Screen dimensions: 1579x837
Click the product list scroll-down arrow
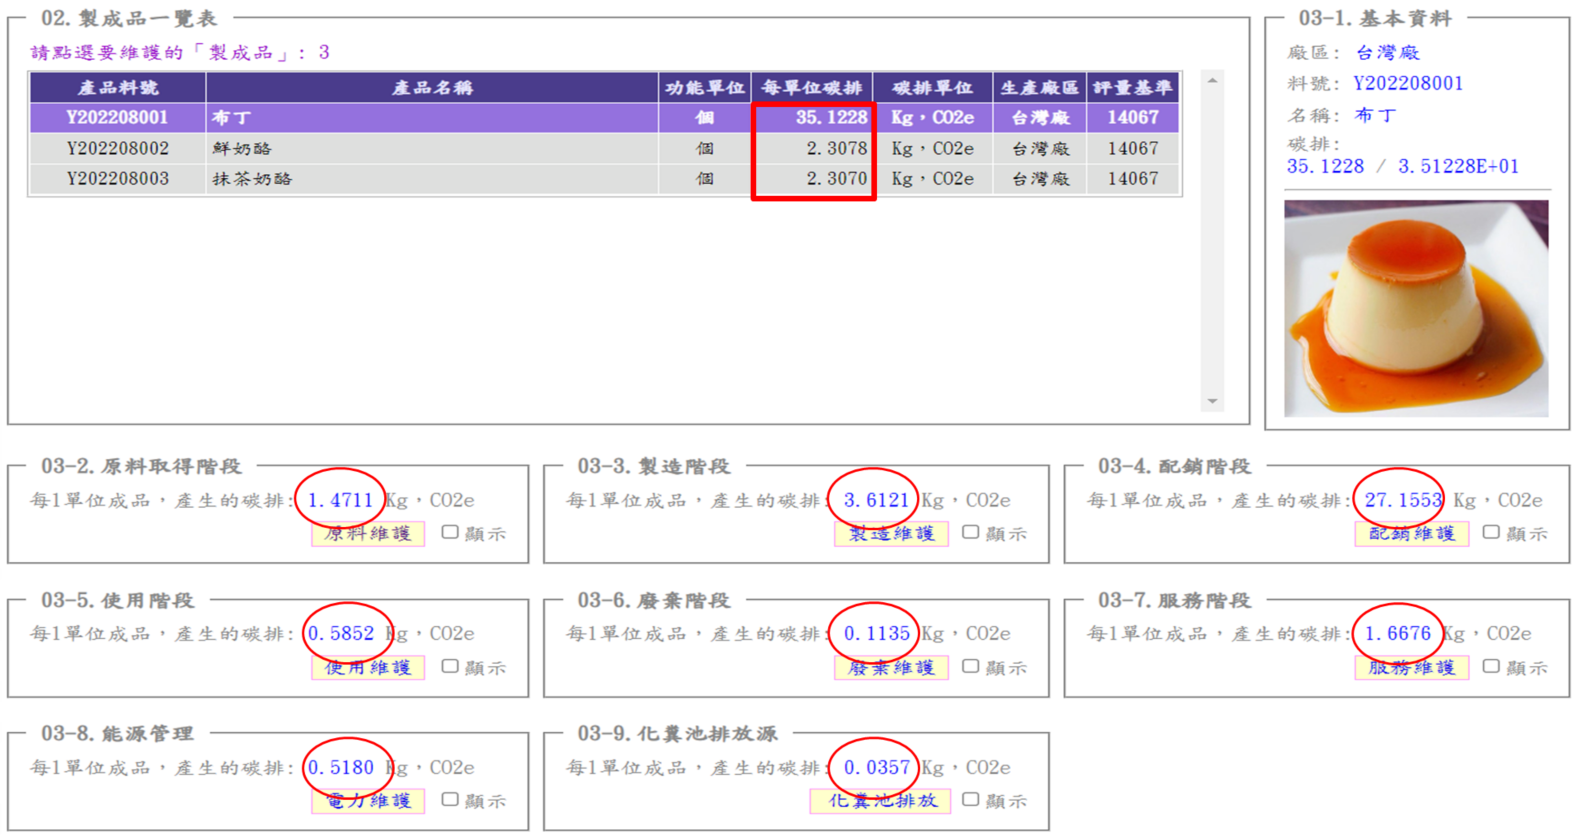tap(1212, 401)
